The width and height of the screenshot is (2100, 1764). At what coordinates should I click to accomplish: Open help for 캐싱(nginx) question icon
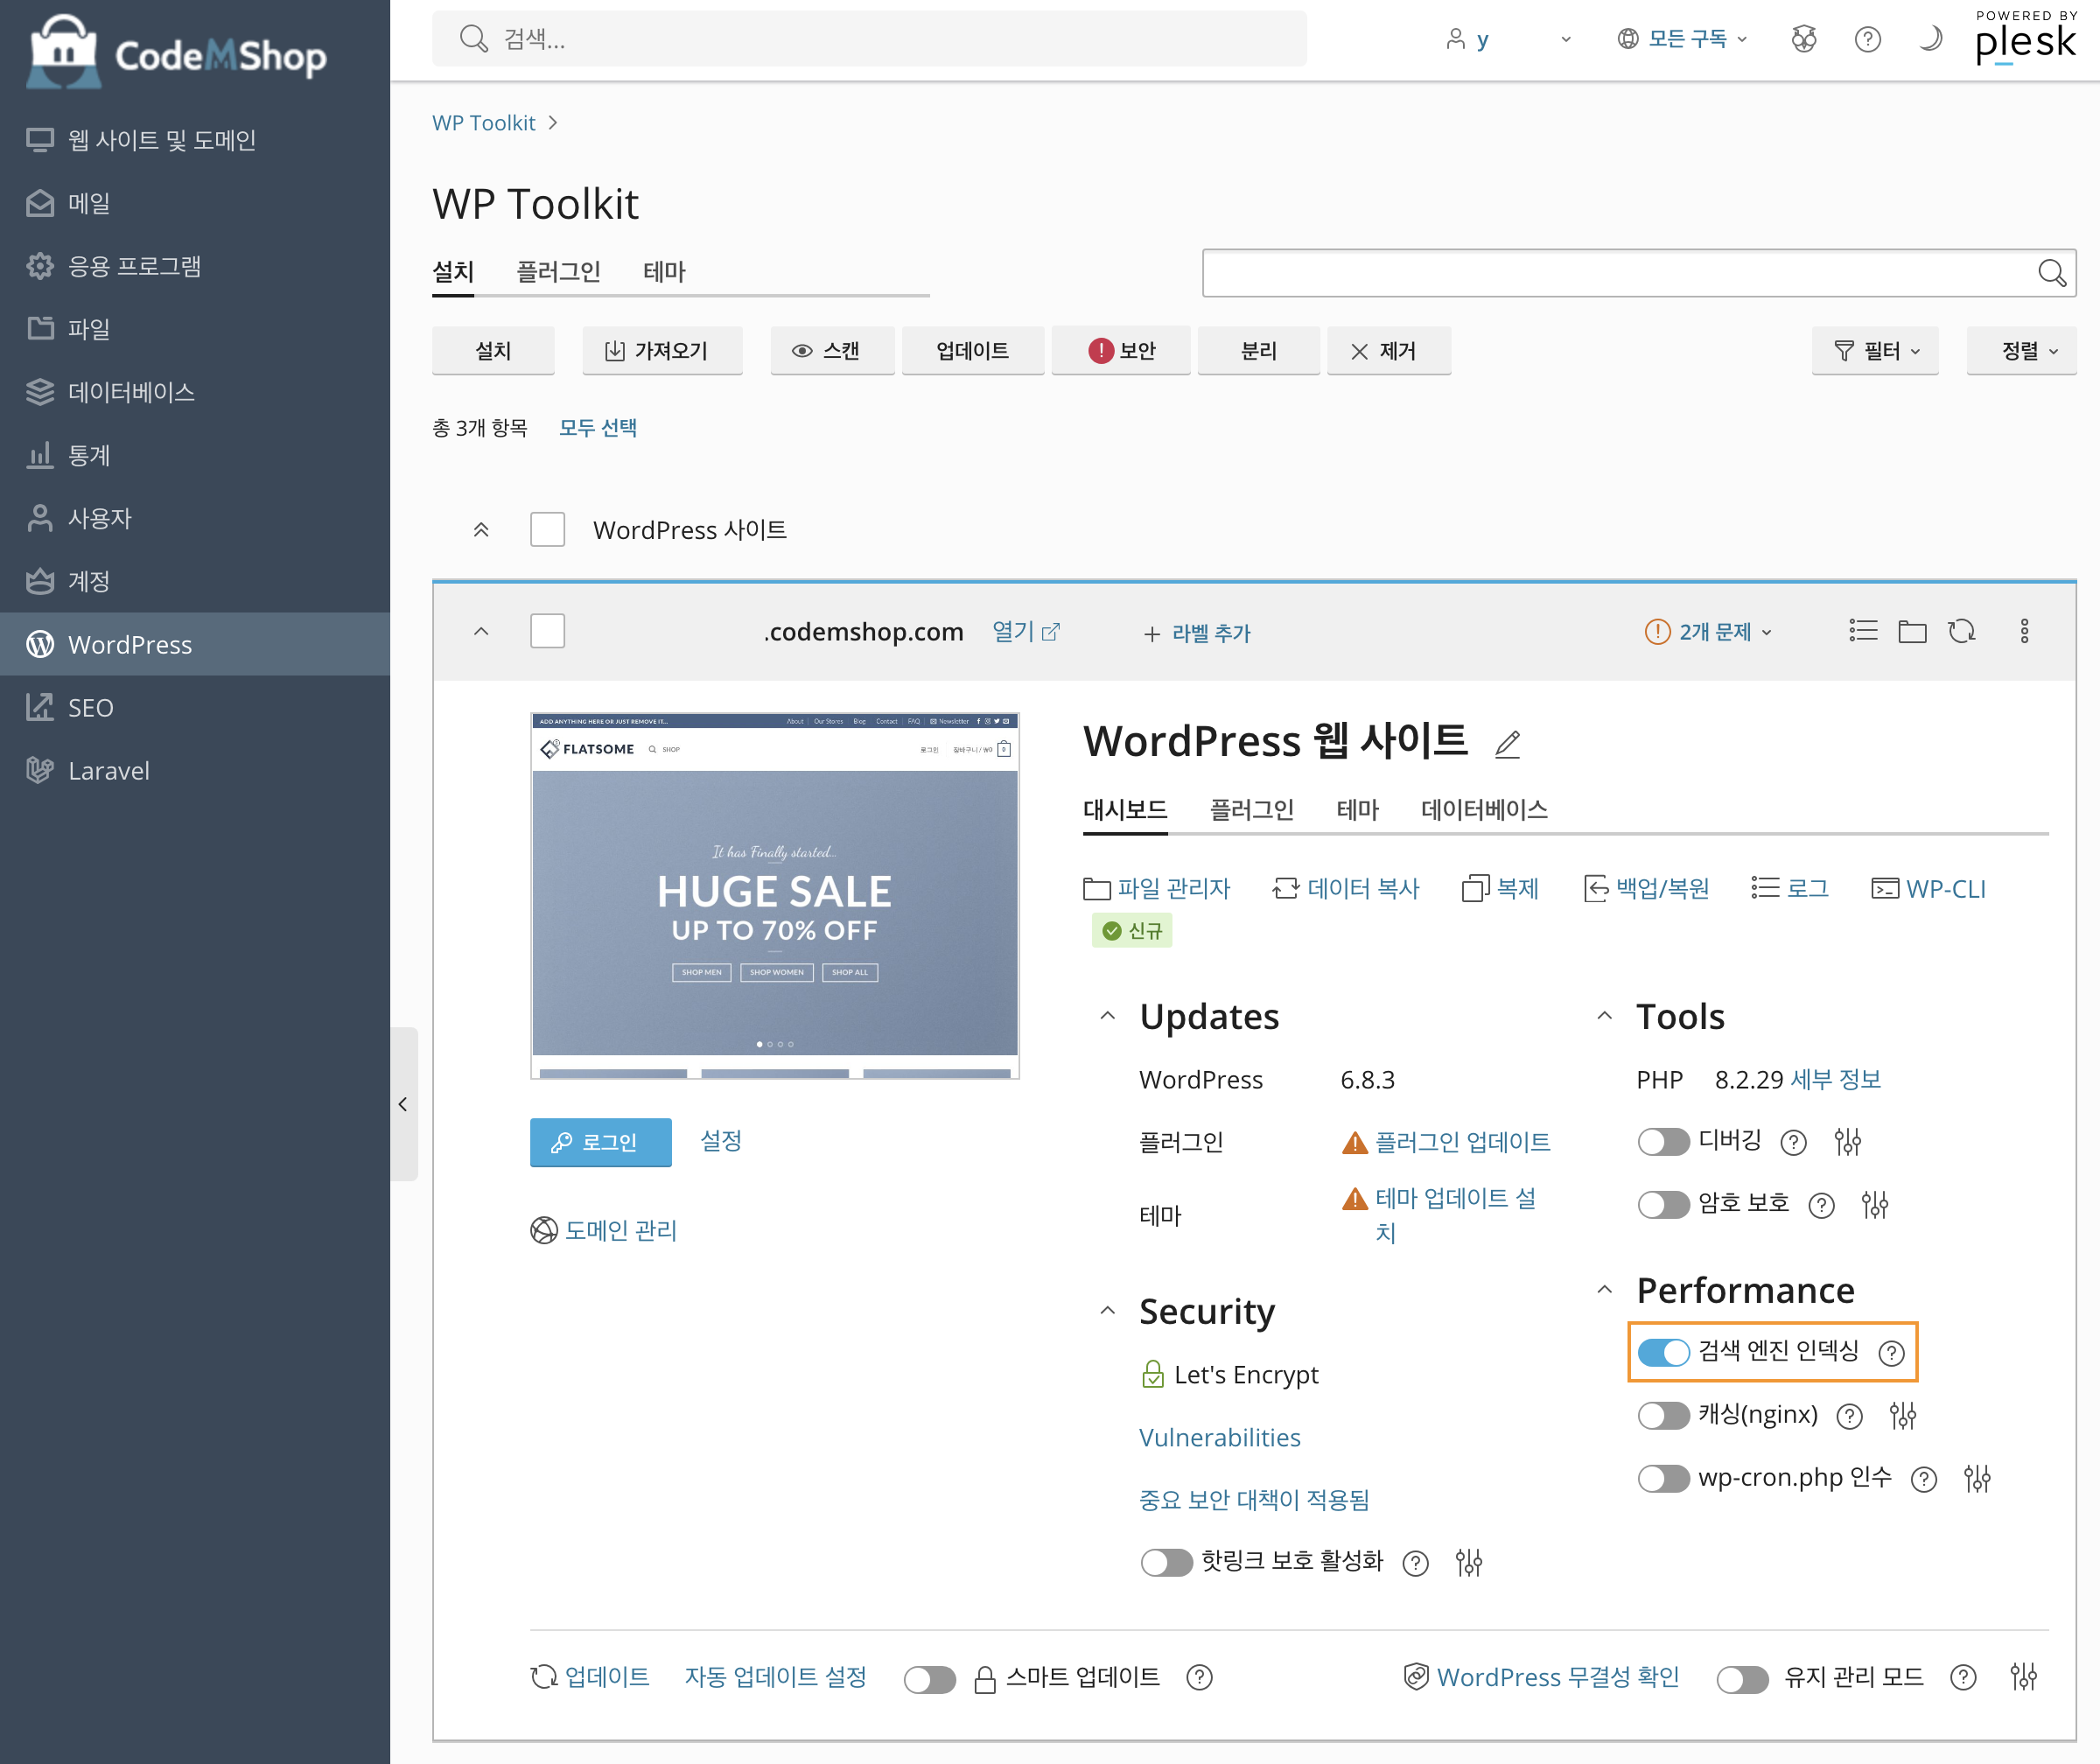(x=1850, y=1416)
